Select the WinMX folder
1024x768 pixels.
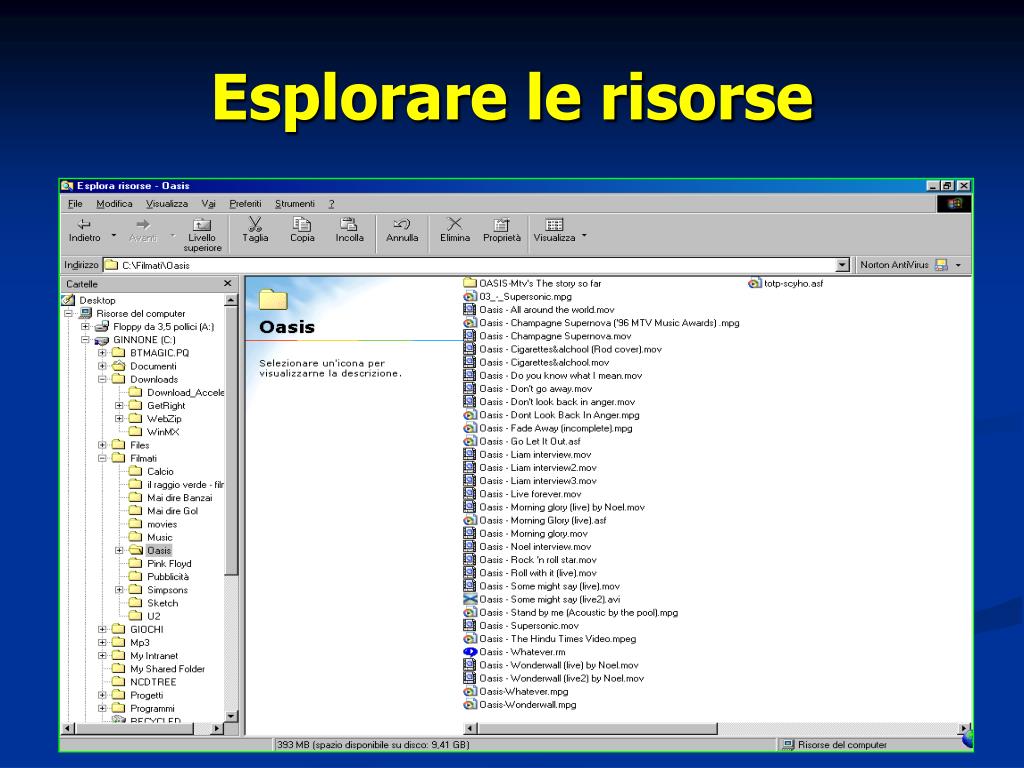coord(163,432)
